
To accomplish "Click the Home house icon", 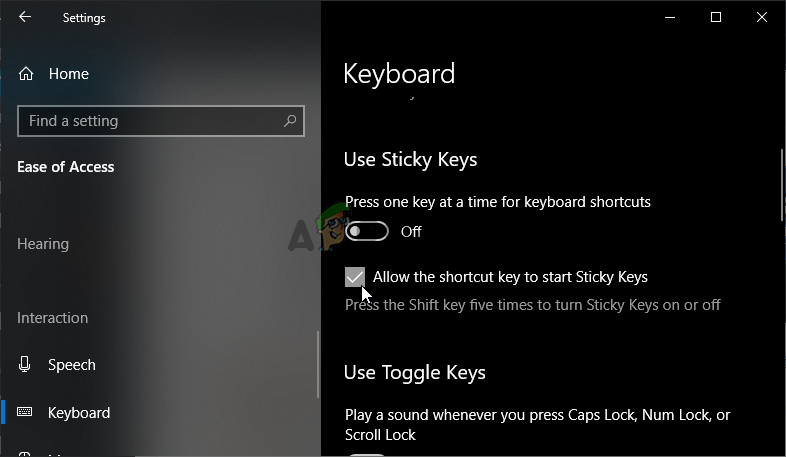I will [x=26, y=74].
